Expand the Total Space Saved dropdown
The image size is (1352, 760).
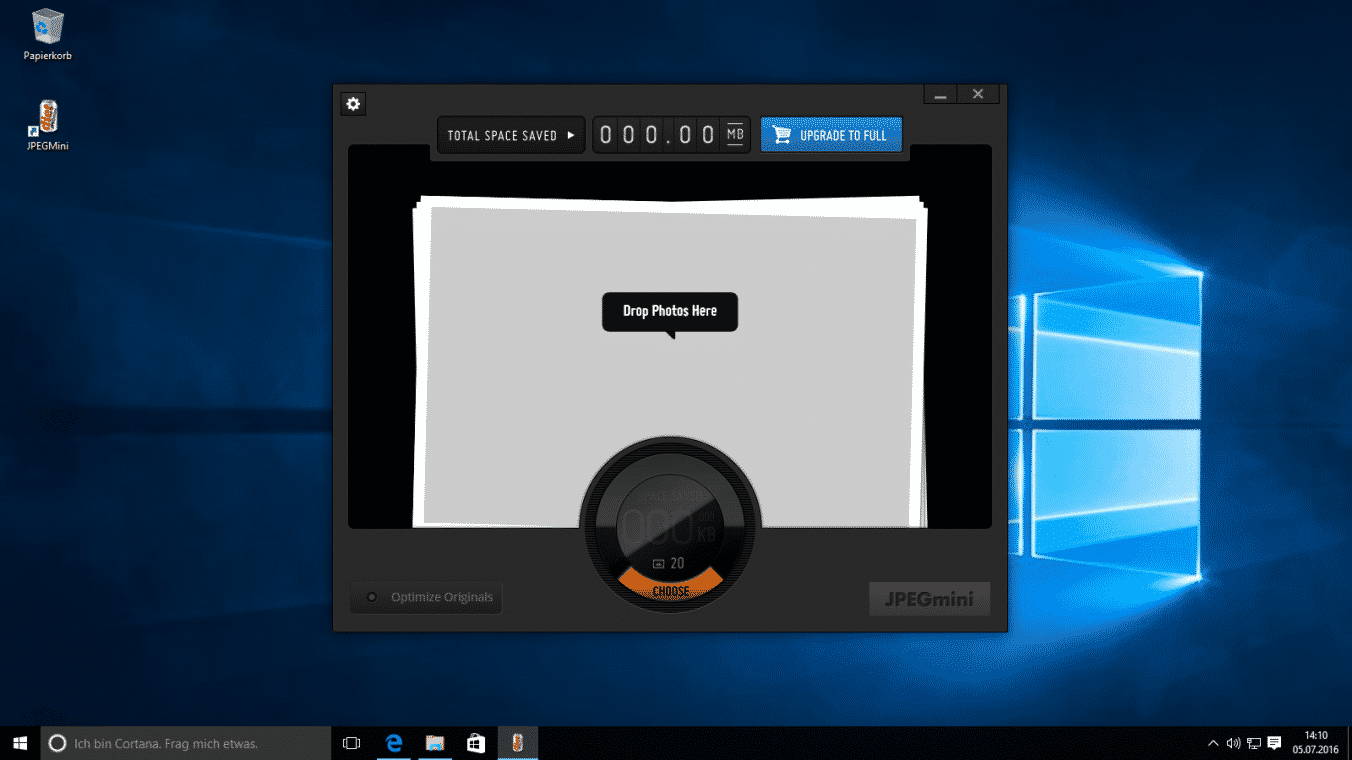tap(511, 135)
